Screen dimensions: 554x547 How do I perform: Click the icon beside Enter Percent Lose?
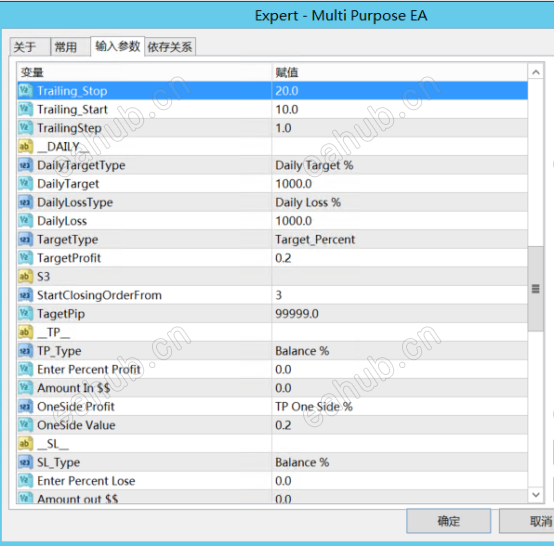[x=25, y=481]
